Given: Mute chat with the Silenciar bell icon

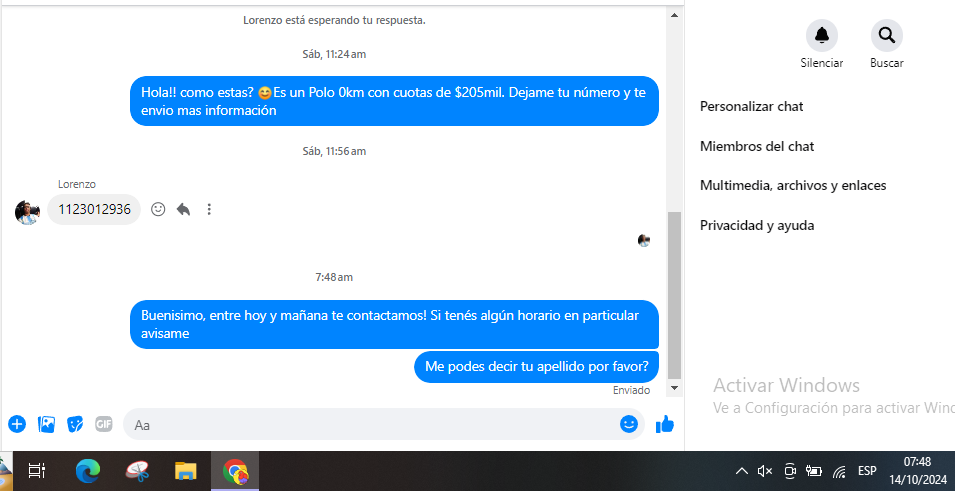Looking at the screenshot, I should click(822, 35).
